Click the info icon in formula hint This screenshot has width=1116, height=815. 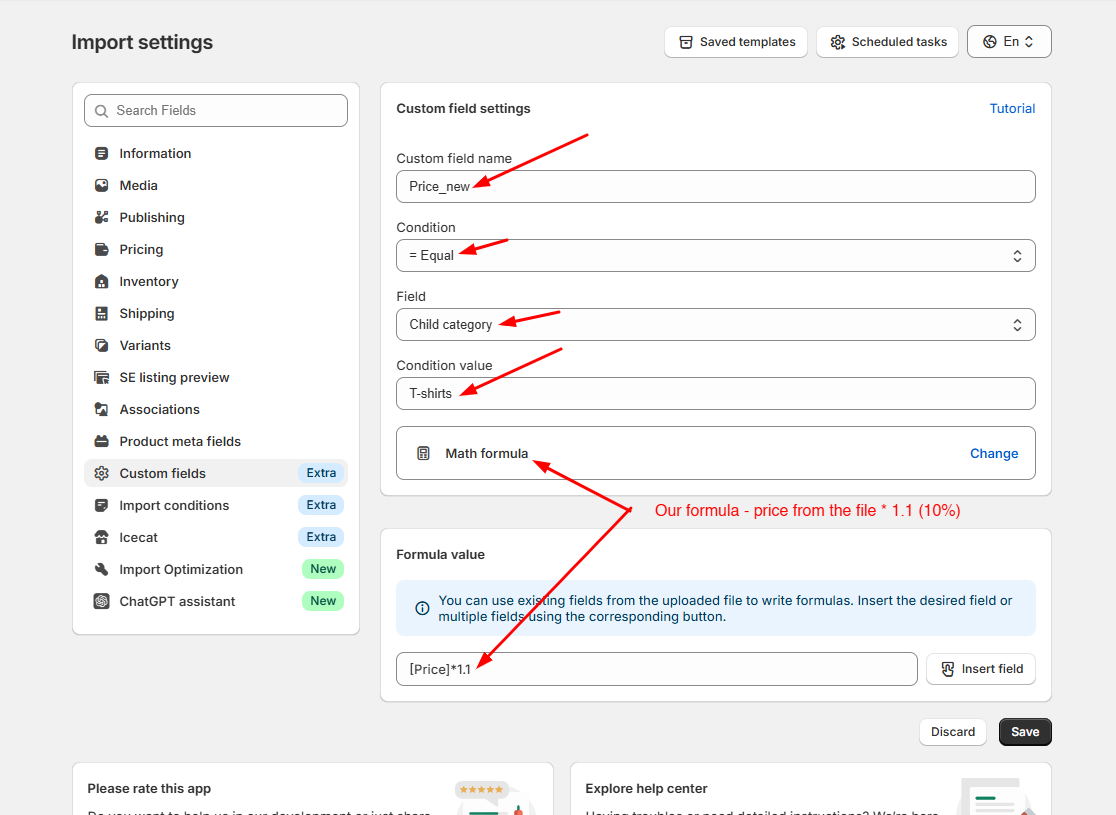(x=422, y=609)
